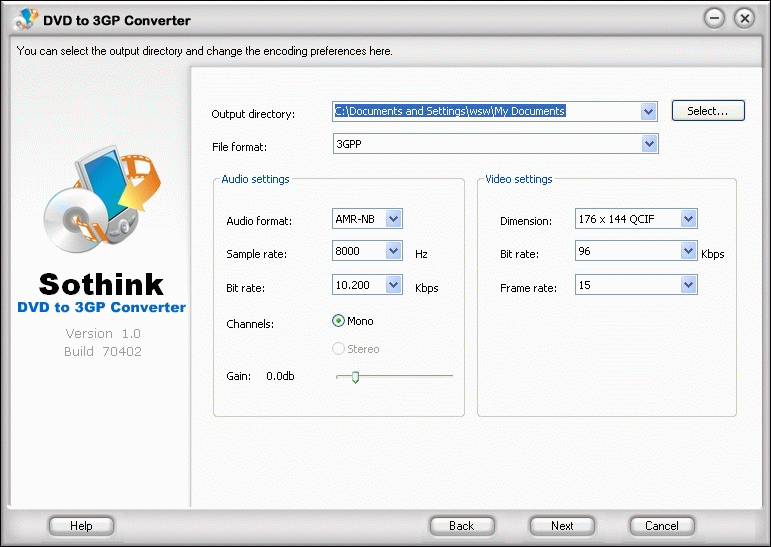Open the Audio format dropdown
Image resolution: width=771 pixels, height=547 pixels.
tap(393, 218)
